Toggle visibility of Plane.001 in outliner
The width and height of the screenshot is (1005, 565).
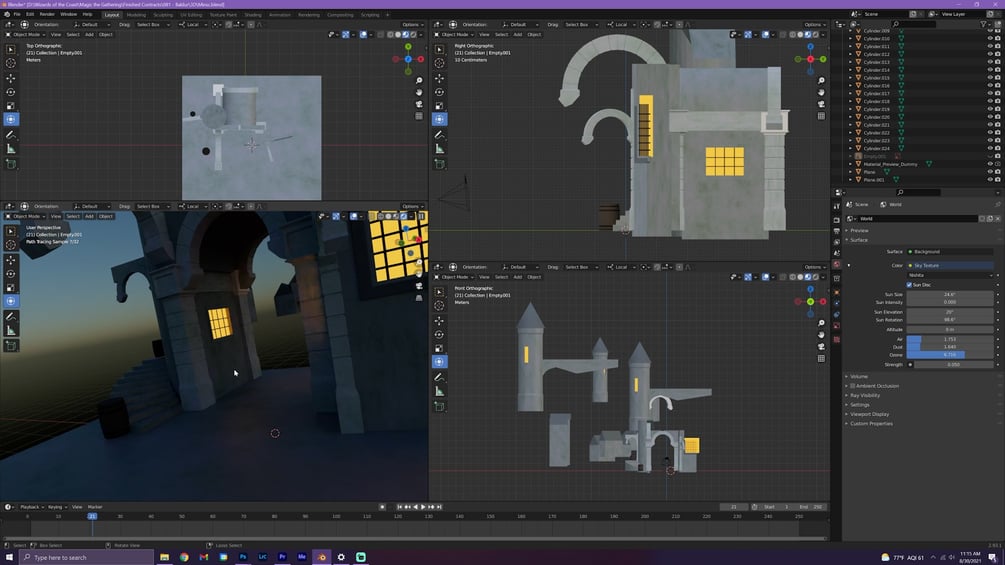click(x=989, y=180)
